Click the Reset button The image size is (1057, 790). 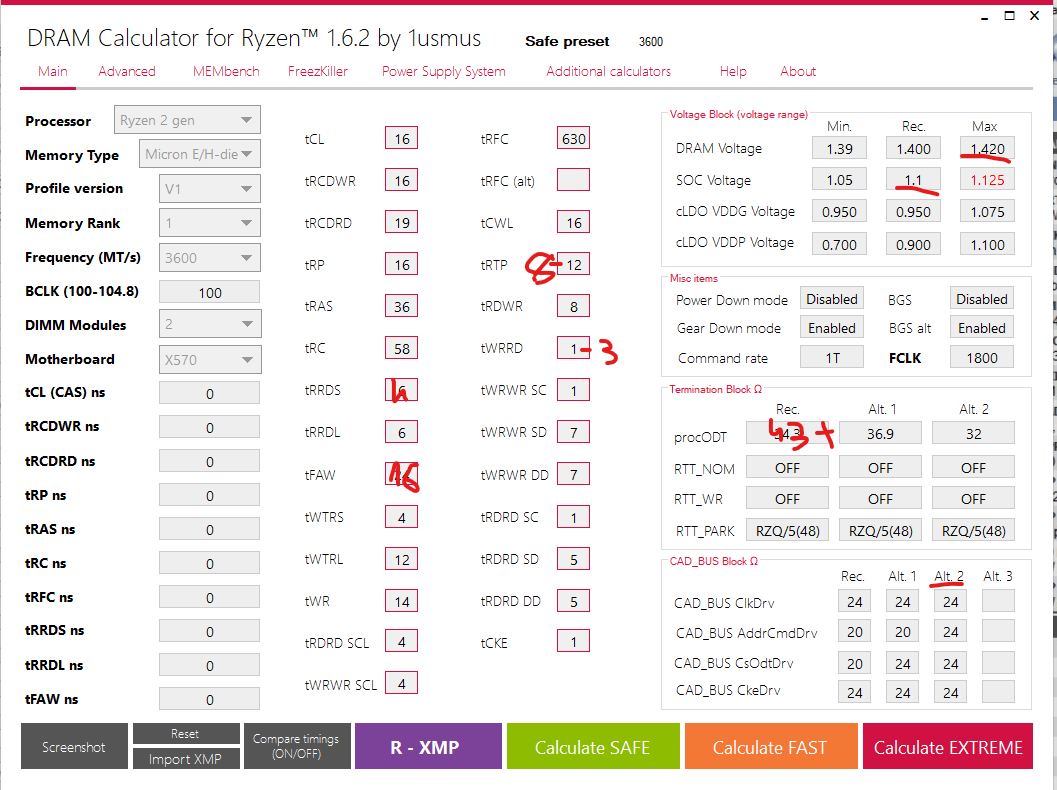[186, 733]
